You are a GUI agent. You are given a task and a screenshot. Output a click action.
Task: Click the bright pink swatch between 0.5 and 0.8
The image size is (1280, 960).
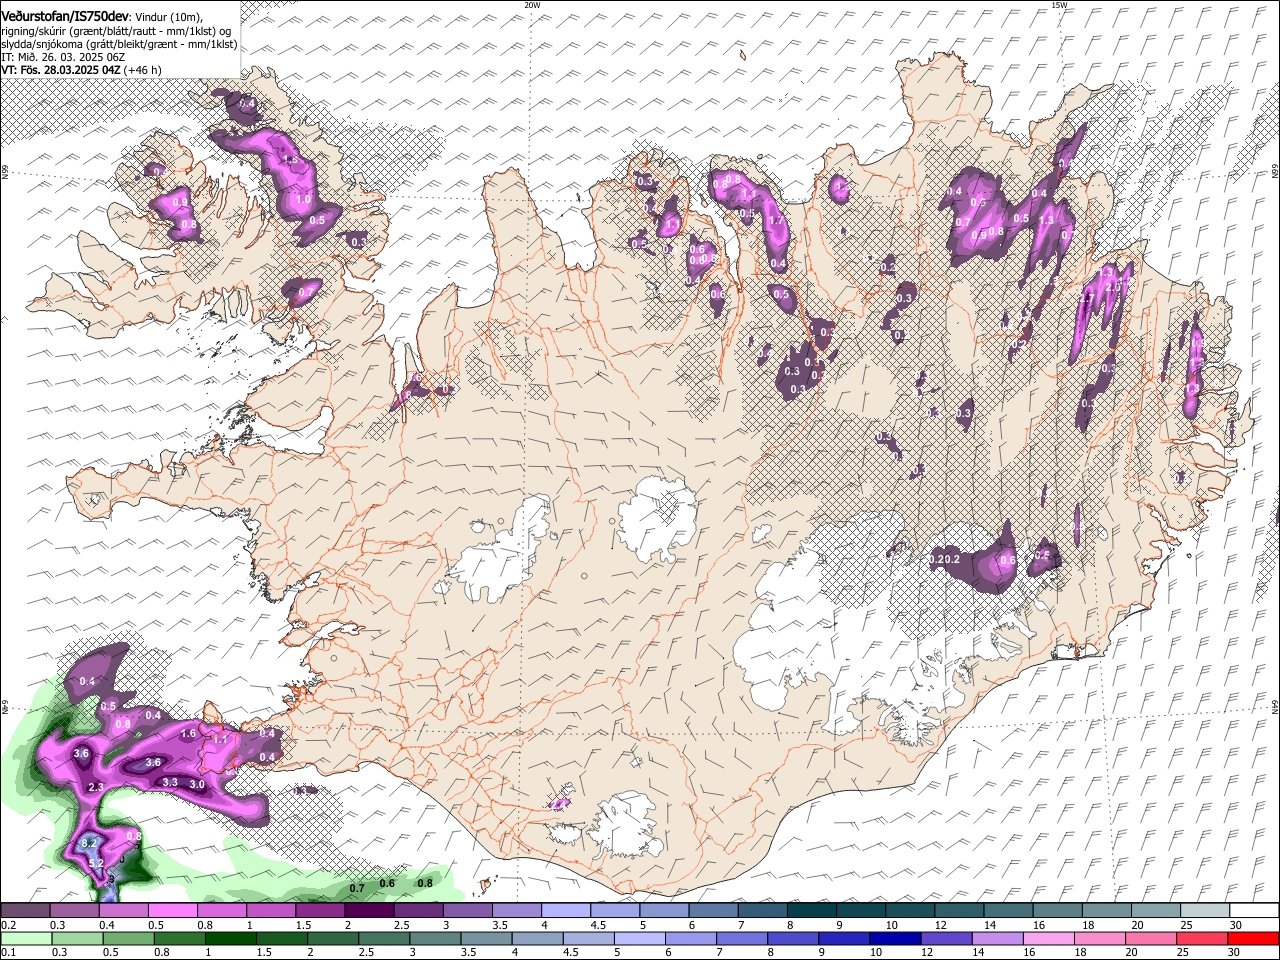pyautogui.click(x=172, y=911)
